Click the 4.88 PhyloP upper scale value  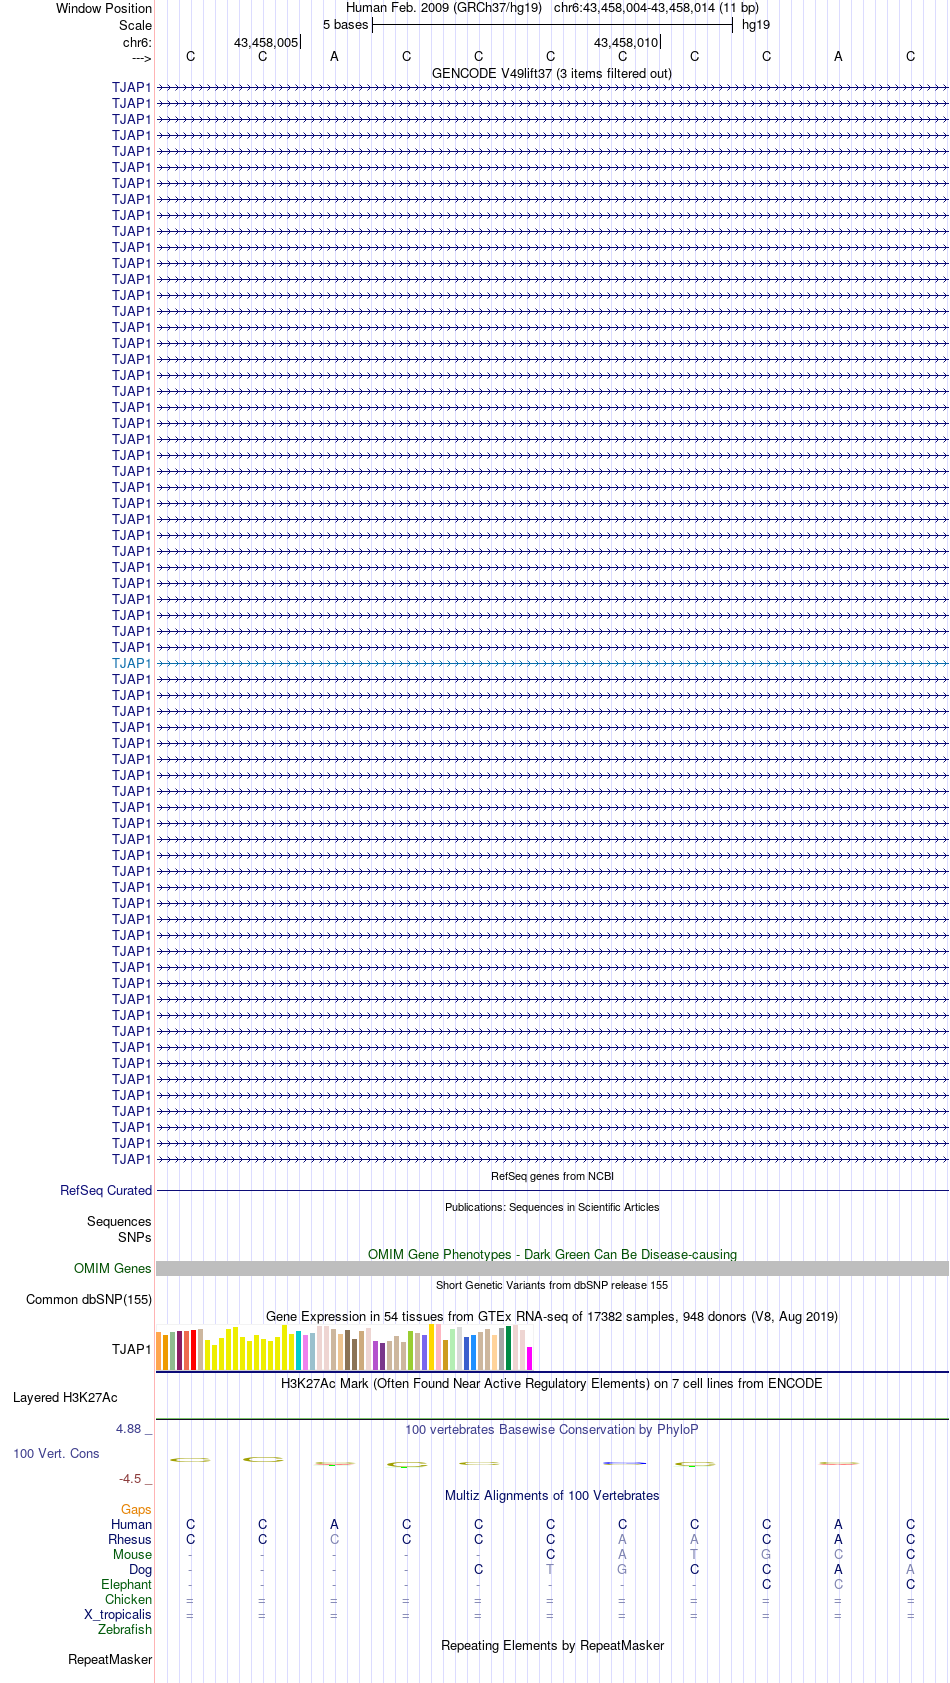pyautogui.click(x=129, y=1429)
